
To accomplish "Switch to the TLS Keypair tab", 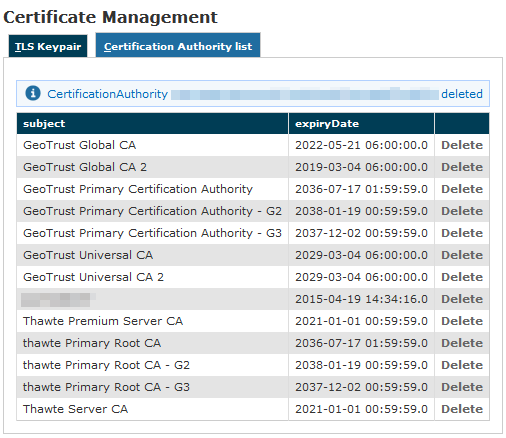I will 48,46.
